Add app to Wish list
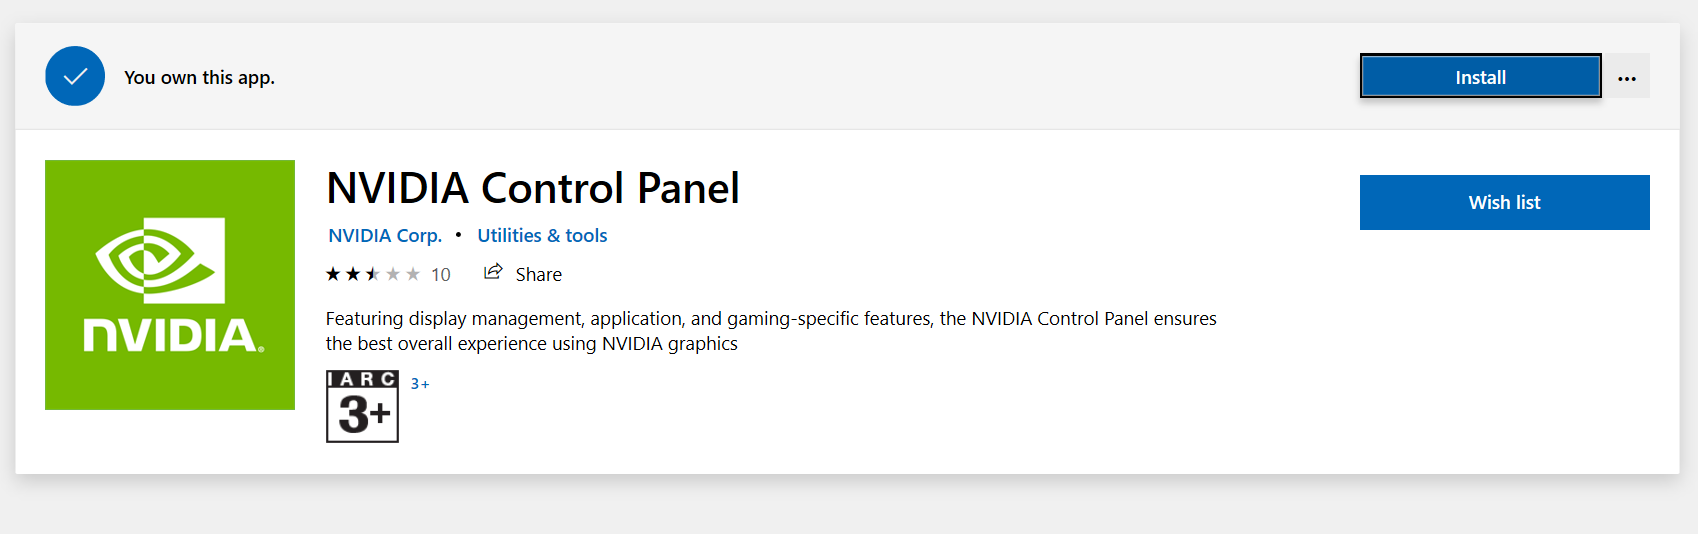 (x=1504, y=202)
